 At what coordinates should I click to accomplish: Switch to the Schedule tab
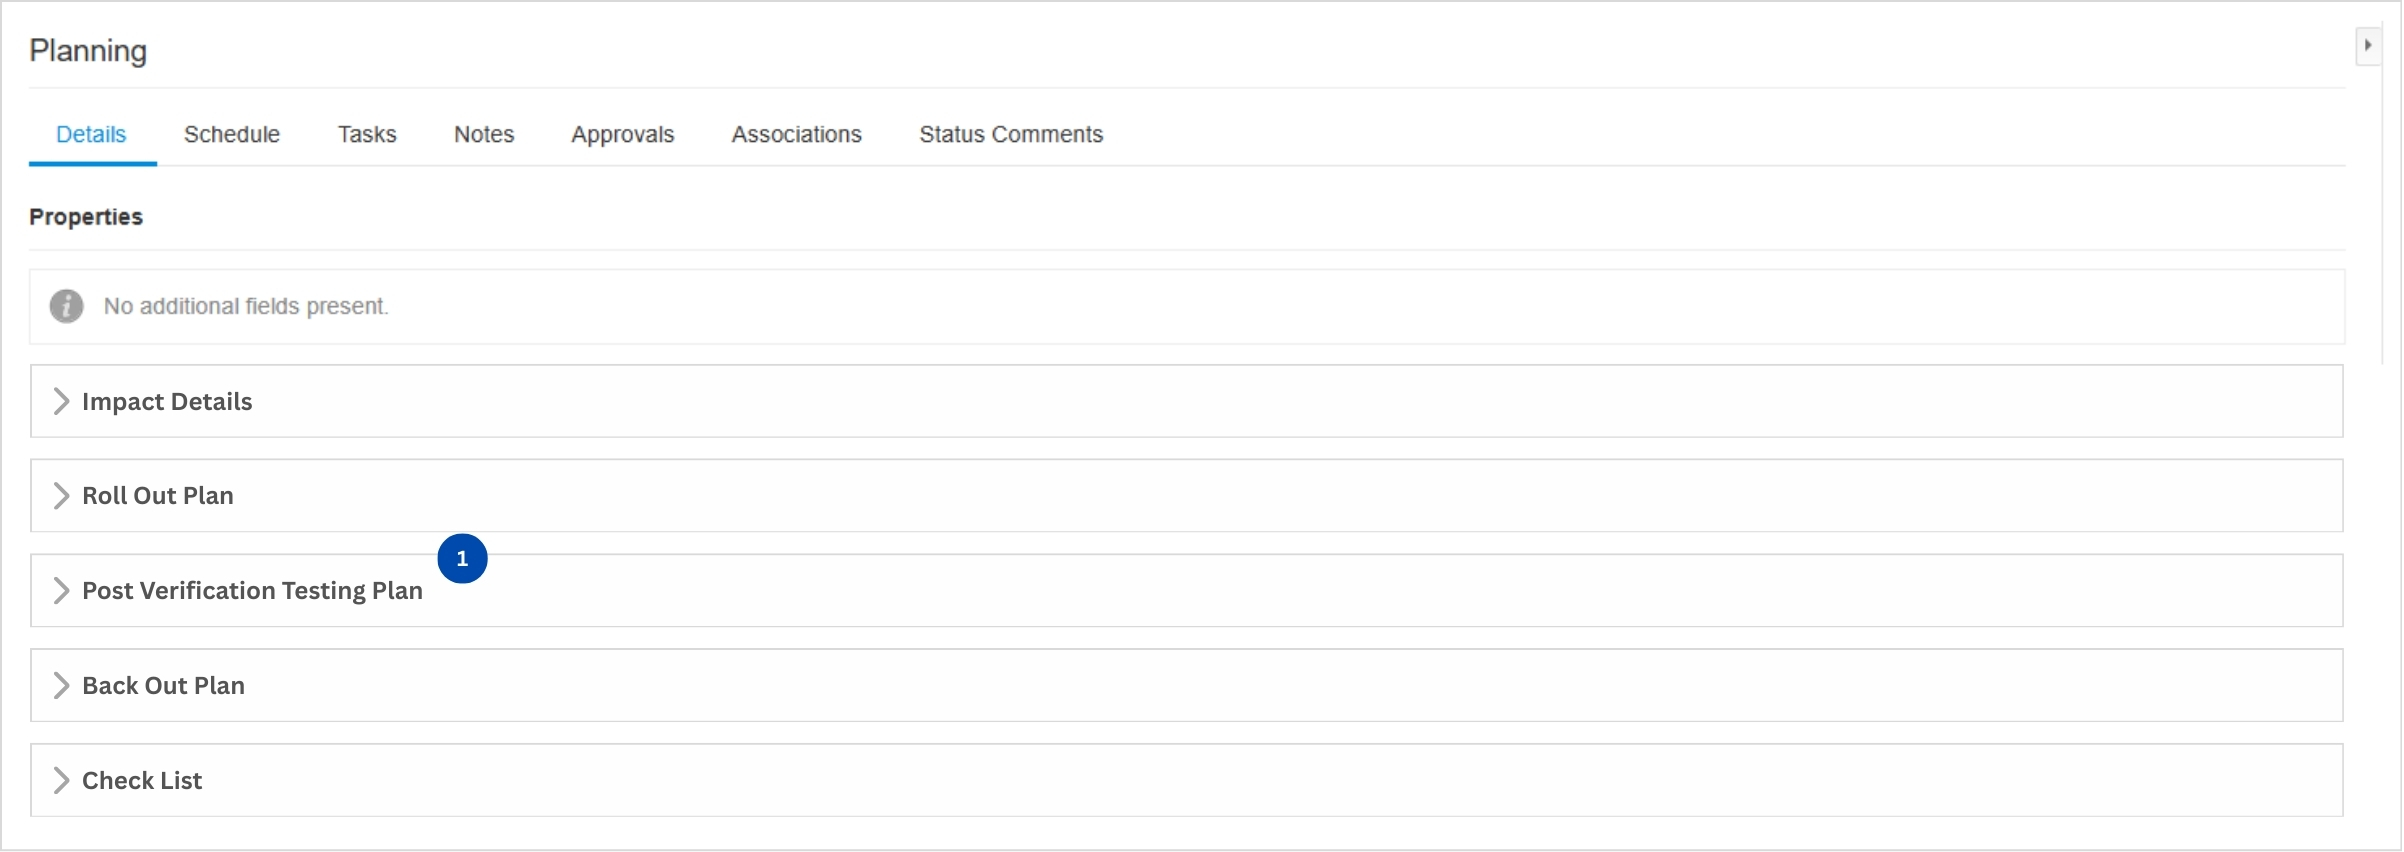[232, 134]
